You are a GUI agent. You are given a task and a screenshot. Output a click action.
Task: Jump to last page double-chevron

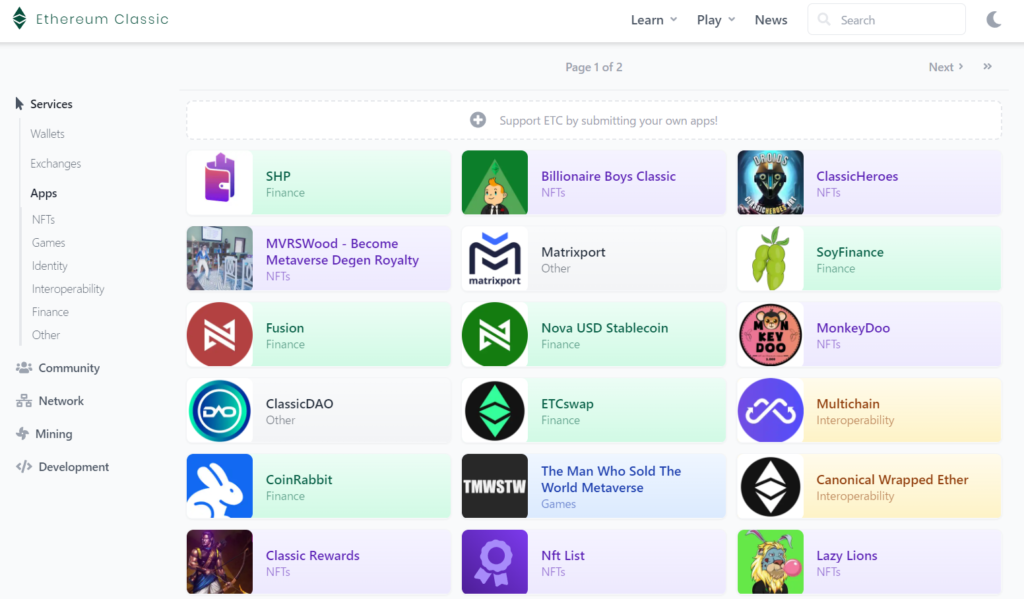tap(988, 67)
